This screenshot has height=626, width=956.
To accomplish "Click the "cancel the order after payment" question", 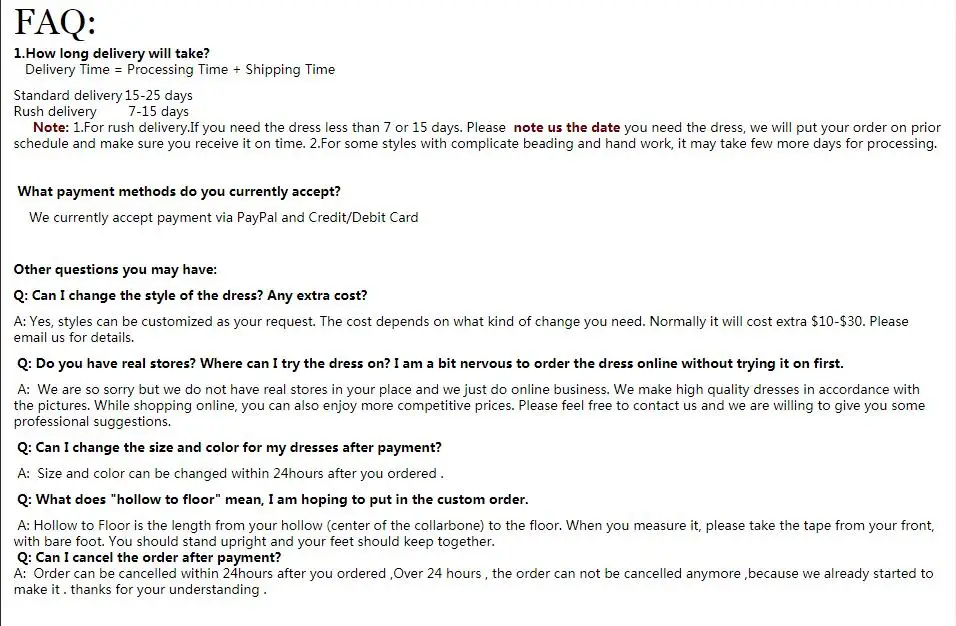I will [x=149, y=557].
